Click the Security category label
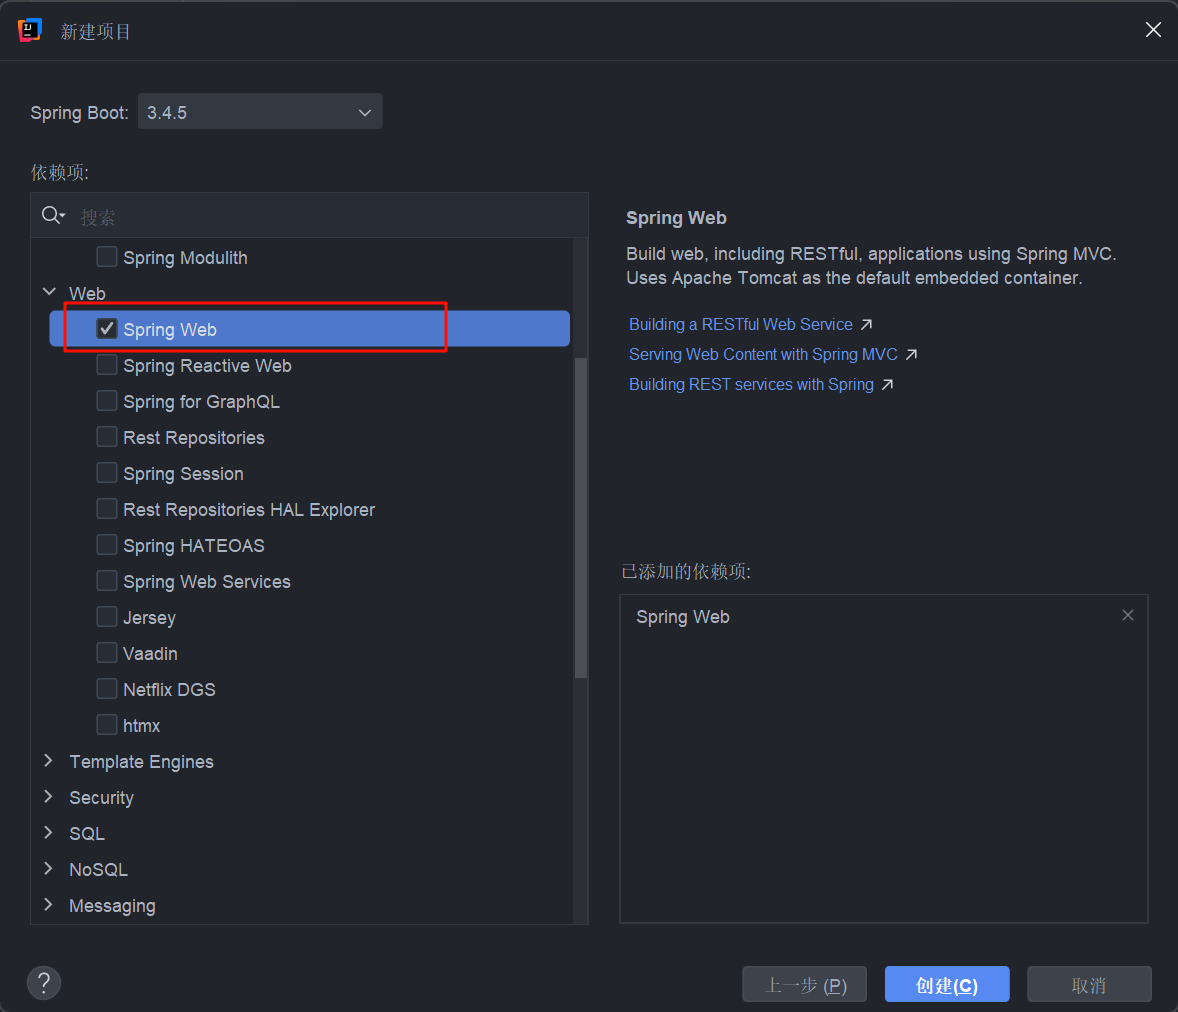This screenshot has height=1012, width=1178. 101,797
